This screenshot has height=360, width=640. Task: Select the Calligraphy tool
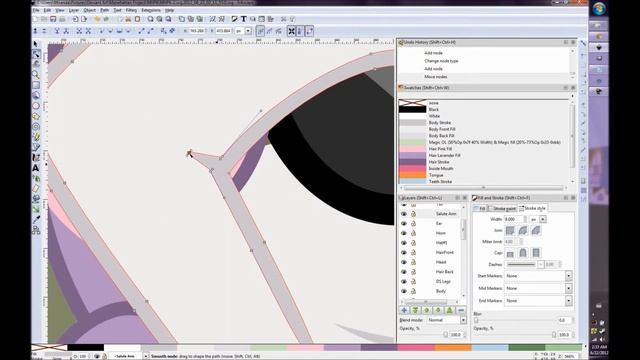(36, 157)
